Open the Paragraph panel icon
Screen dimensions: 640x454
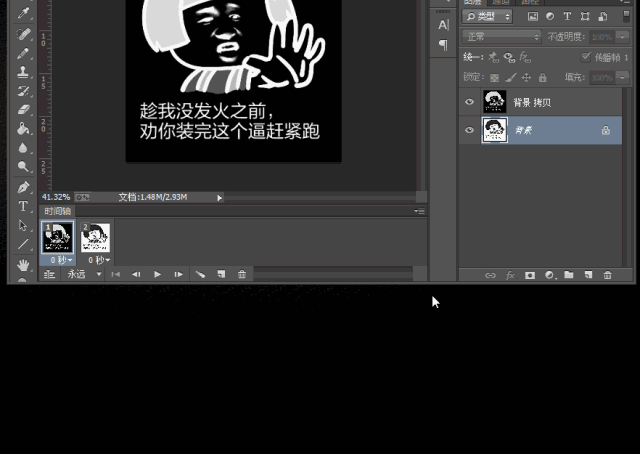443,45
